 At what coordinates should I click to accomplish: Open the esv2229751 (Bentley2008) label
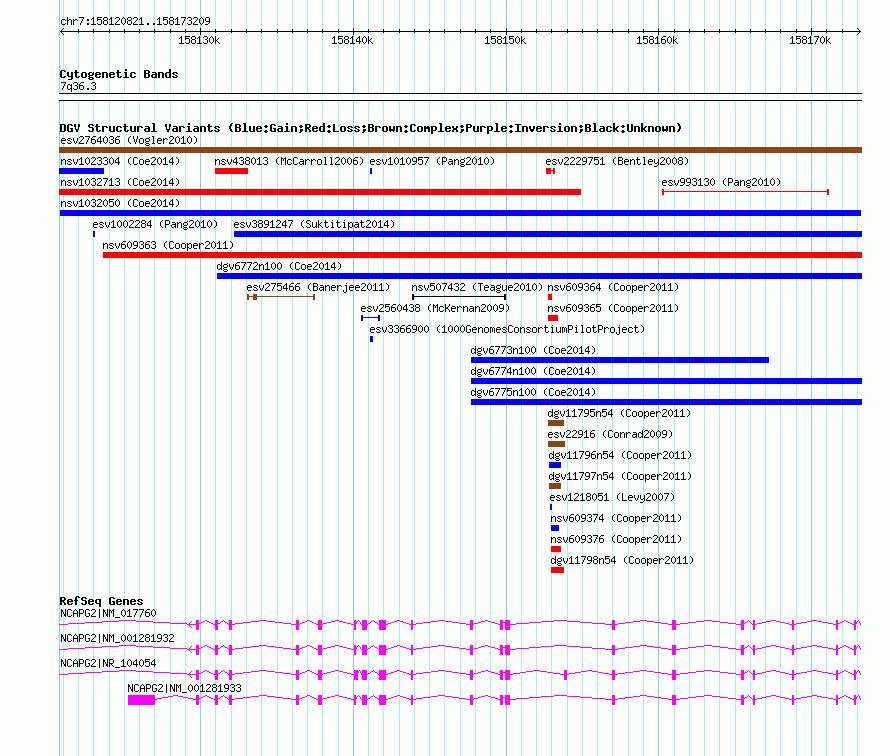[x=617, y=161]
